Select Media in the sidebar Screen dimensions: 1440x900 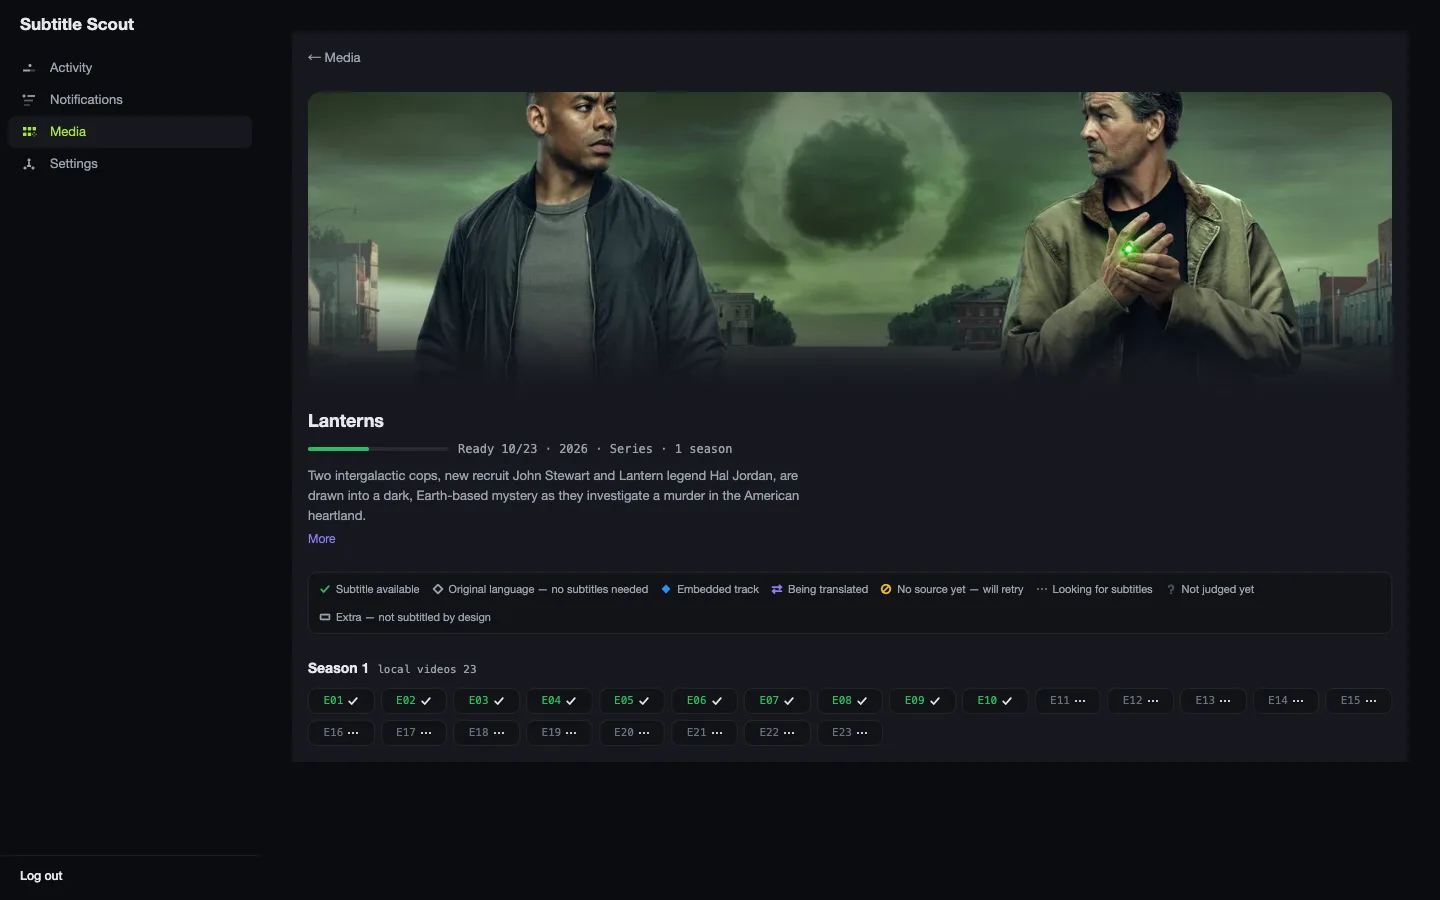click(130, 132)
